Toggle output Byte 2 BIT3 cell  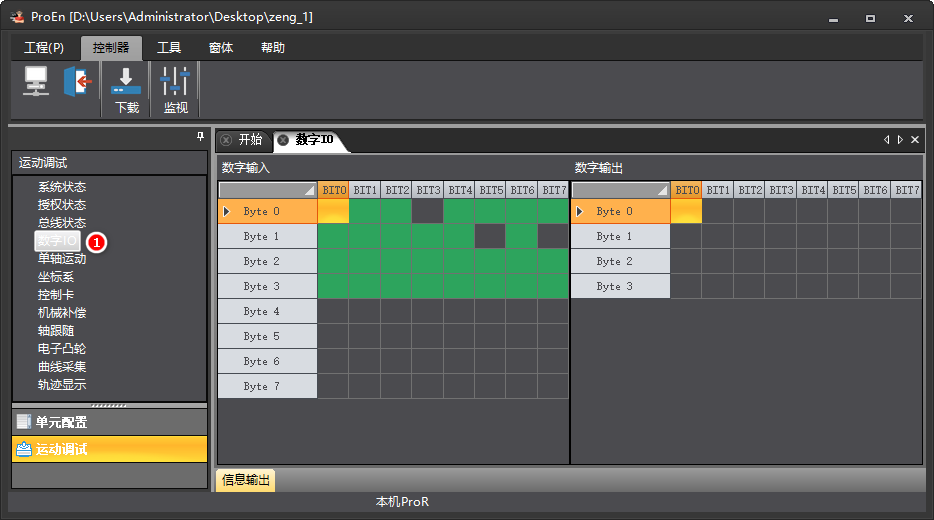pyautogui.click(x=781, y=261)
